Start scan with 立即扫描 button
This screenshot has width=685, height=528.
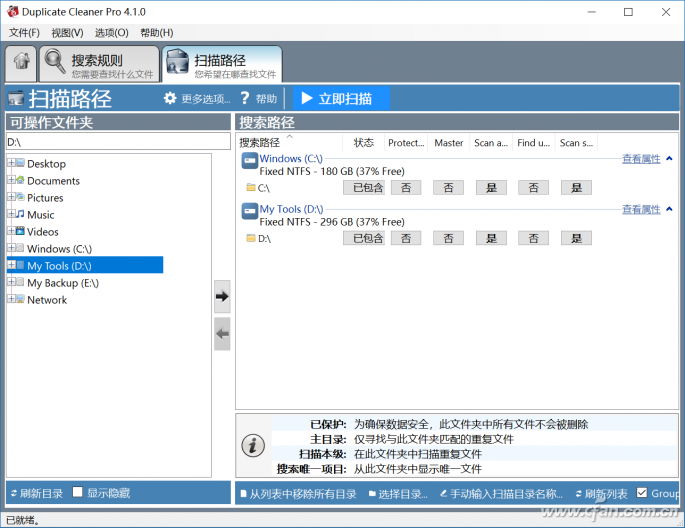(x=341, y=99)
